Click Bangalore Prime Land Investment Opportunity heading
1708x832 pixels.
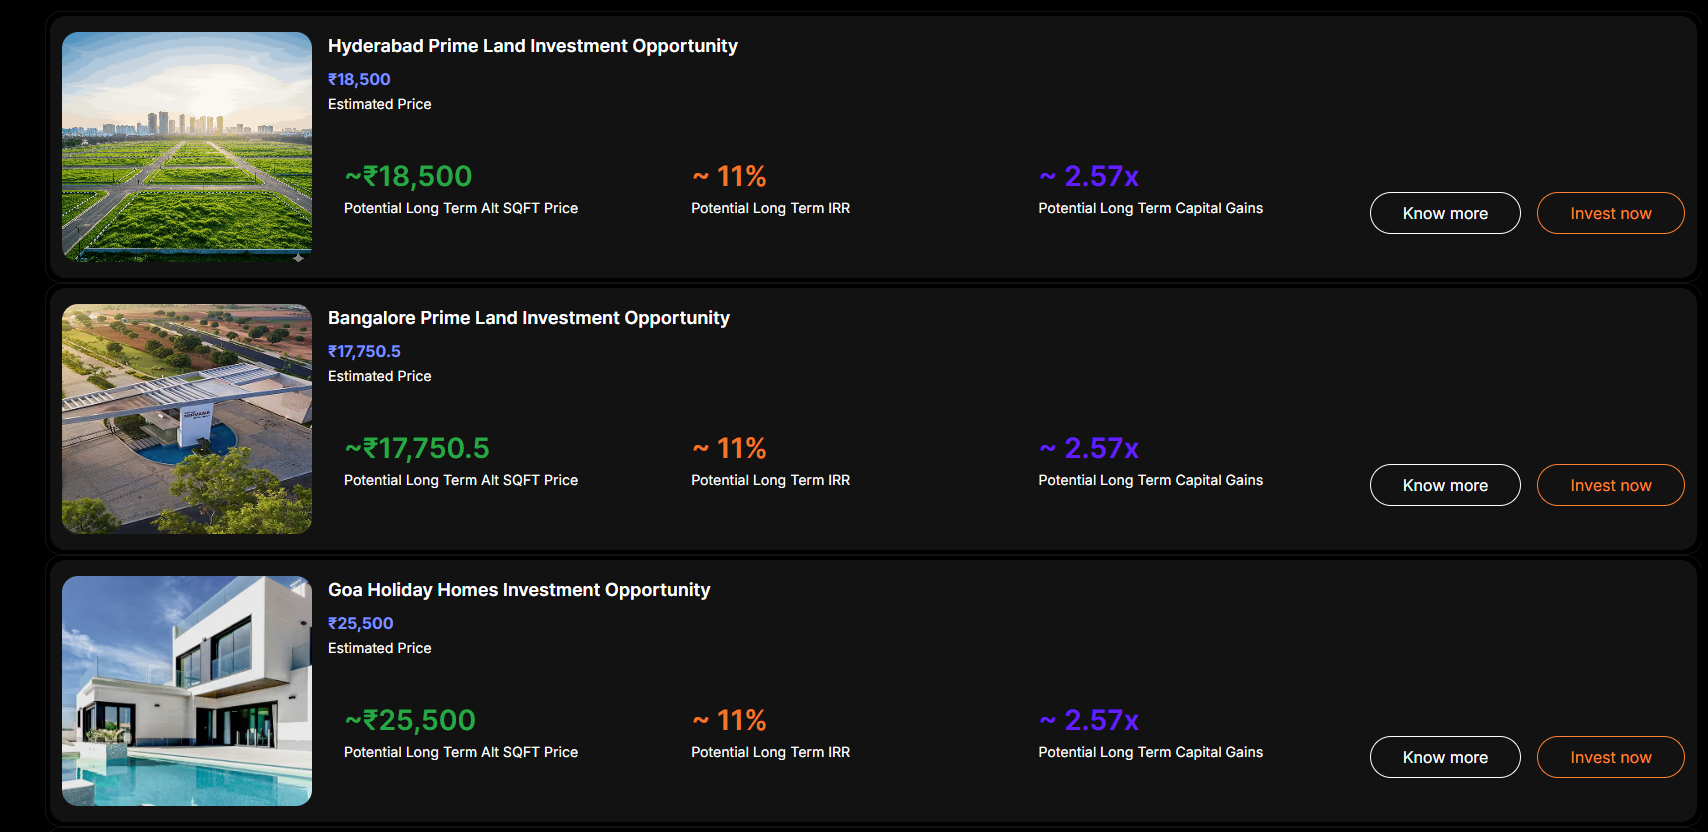pos(529,318)
